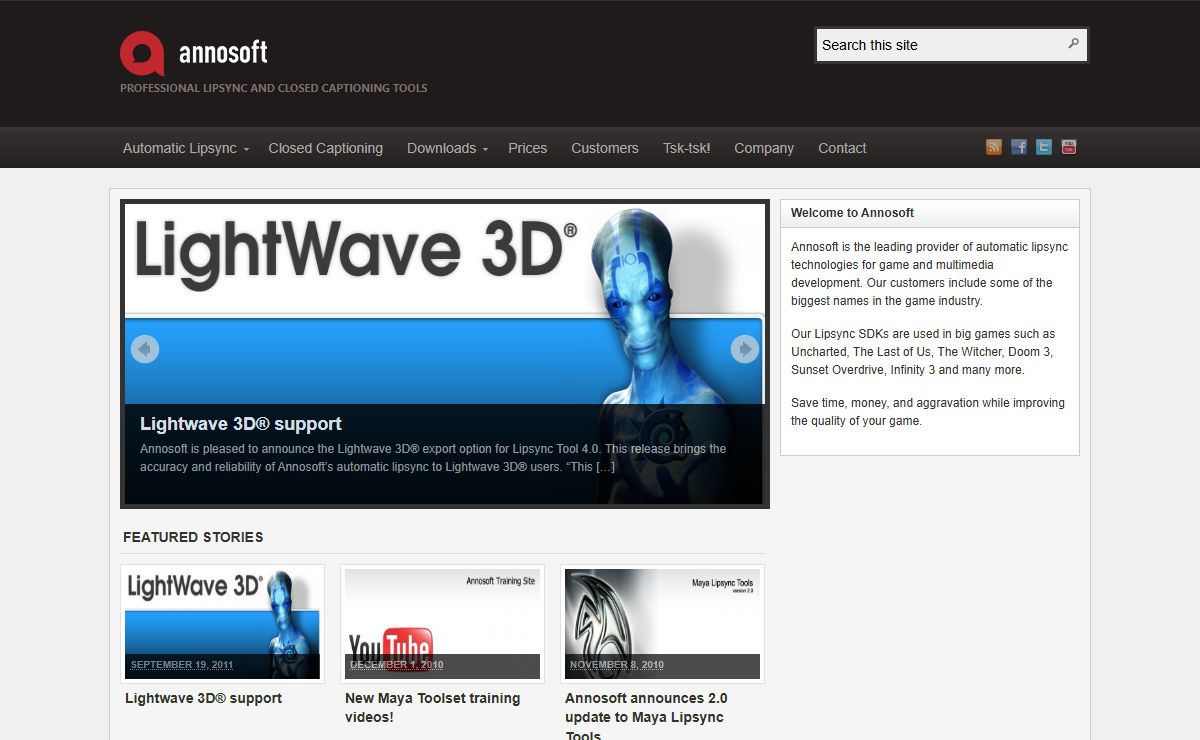Open the Twitter social icon
Image resolution: width=1200 pixels, height=740 pixels.
coord(1044,147)
